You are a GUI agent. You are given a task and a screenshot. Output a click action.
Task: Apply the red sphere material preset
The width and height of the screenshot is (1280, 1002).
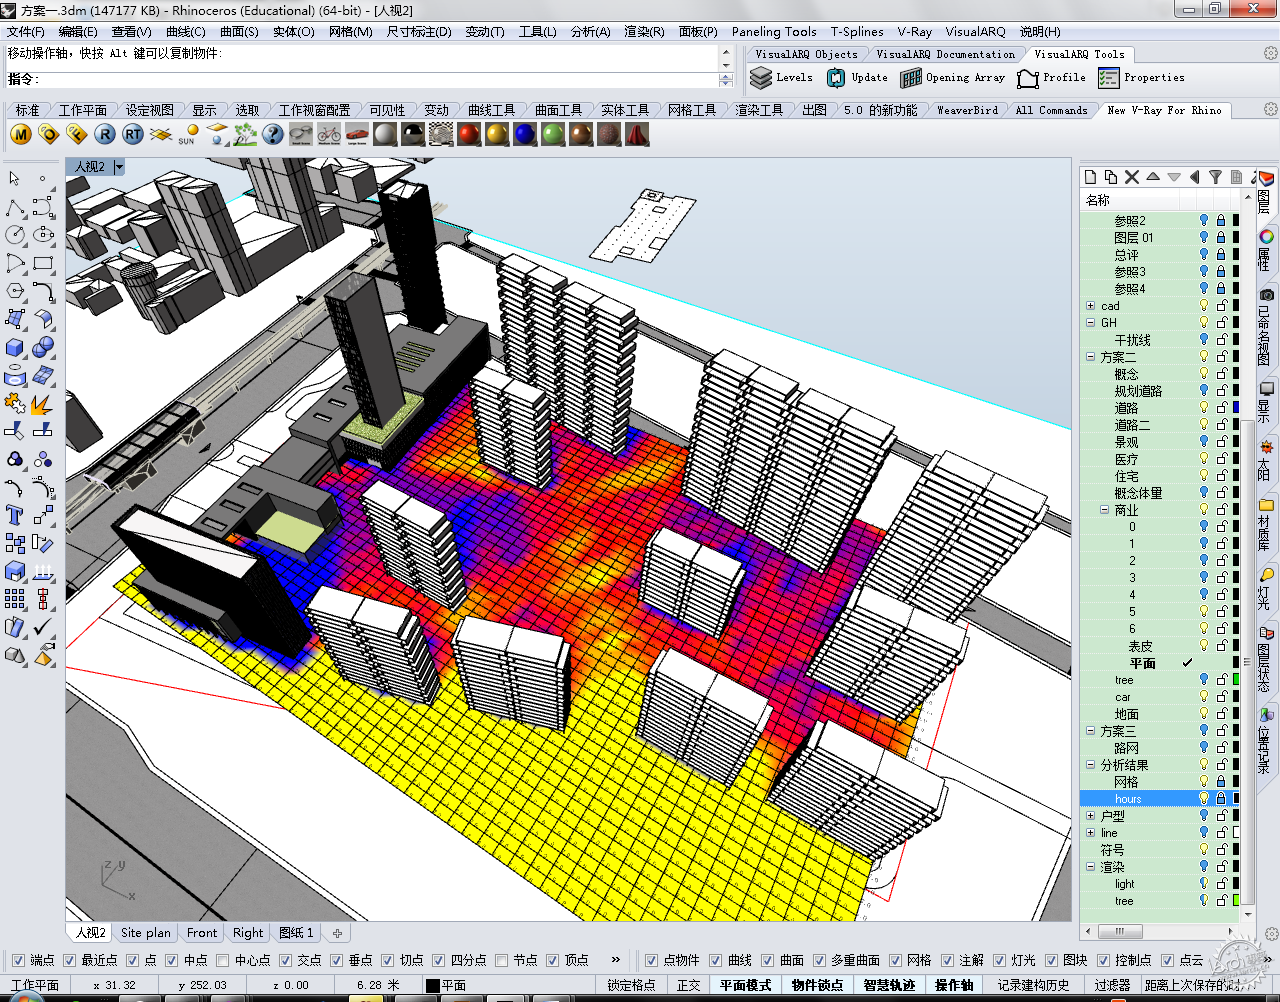(469, 134)
